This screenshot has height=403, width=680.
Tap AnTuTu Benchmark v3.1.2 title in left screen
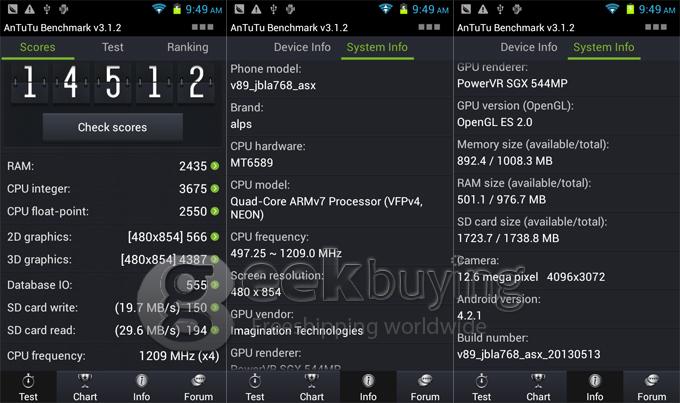(x=62, y=28)
